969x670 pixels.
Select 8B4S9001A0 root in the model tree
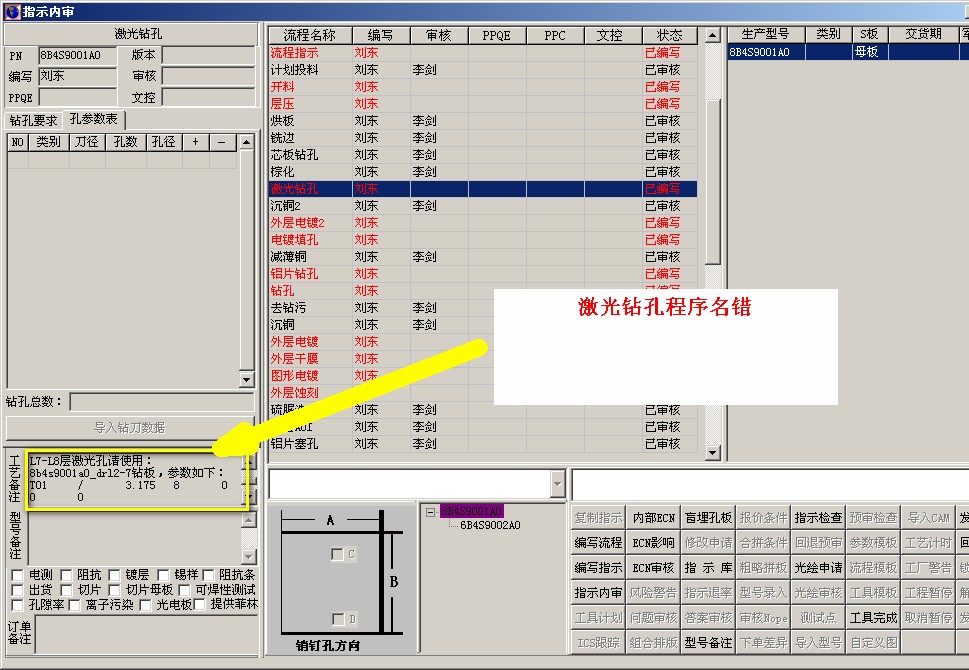[472, 512]
